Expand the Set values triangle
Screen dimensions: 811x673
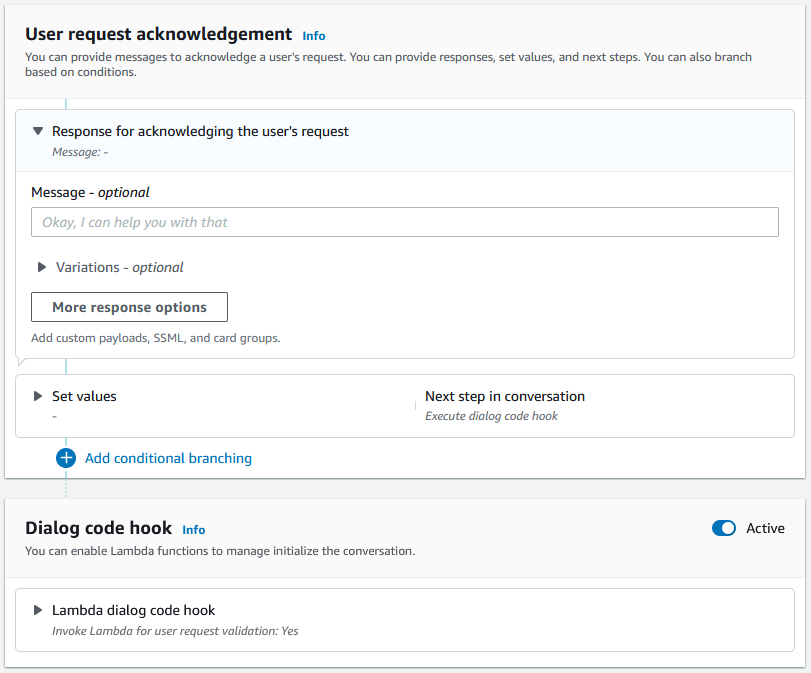[38, 396]
